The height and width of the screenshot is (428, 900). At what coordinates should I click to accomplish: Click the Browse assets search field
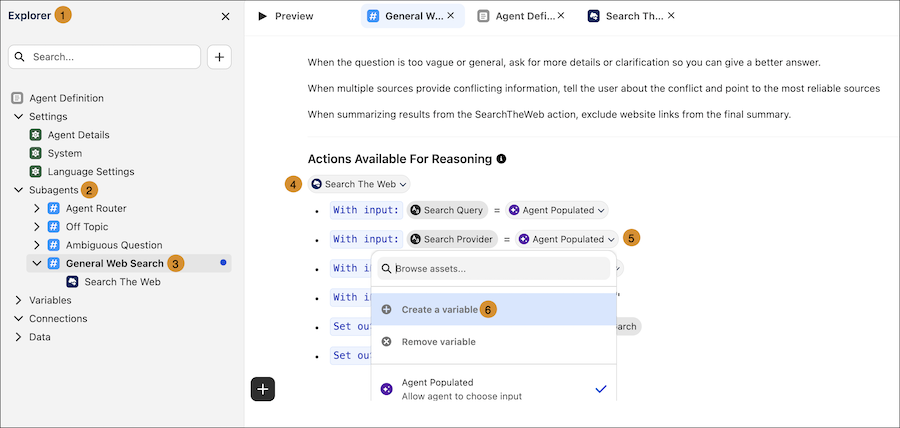pos(494,269)
